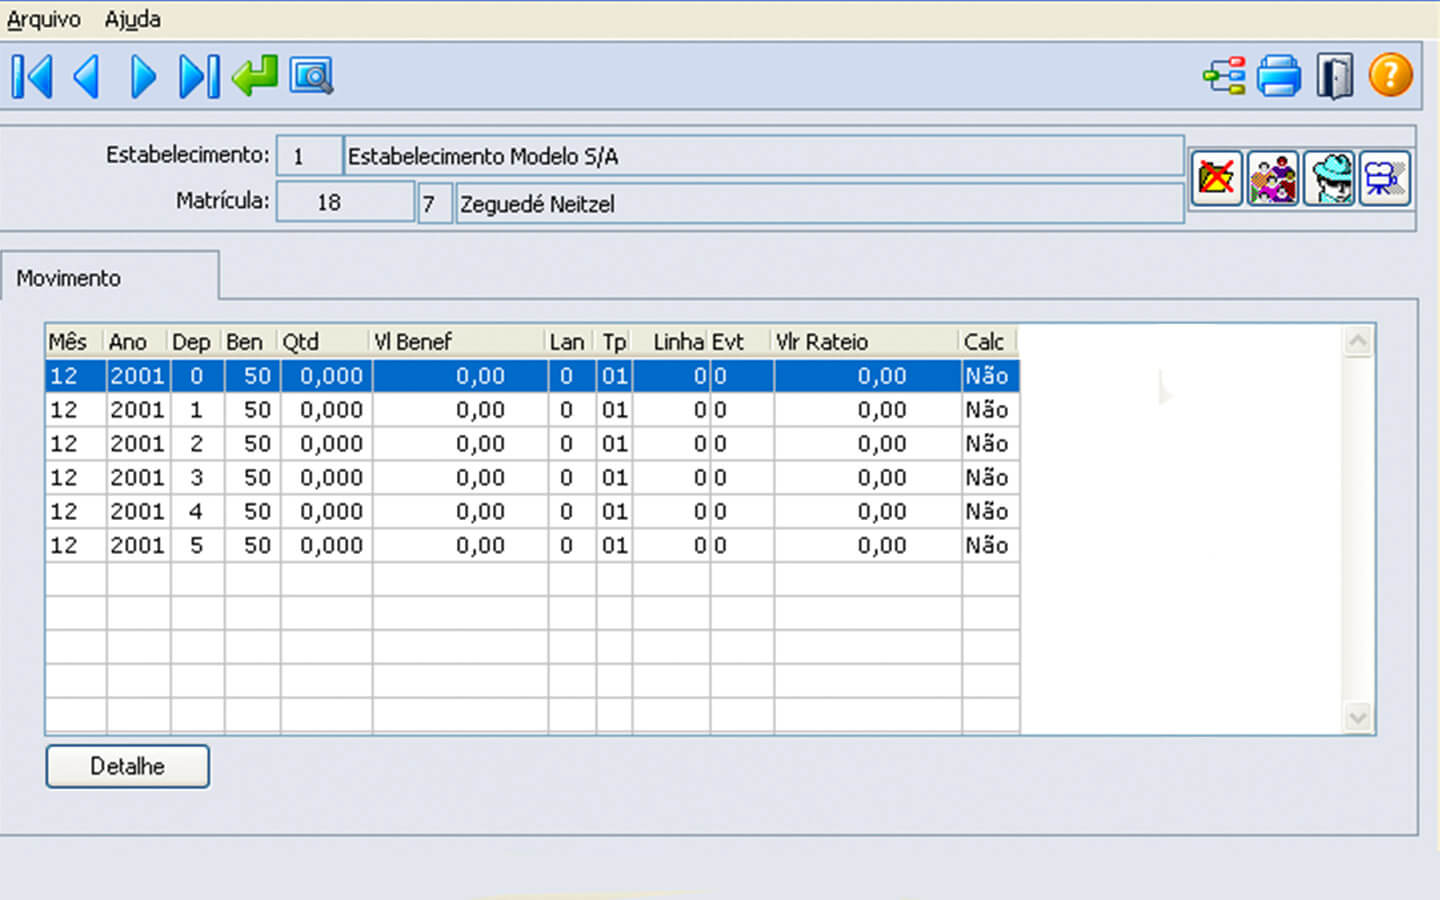Click the green return arrow icon
This screenshot has height=900, width=1440.
pyautogui.click(x=255, y=76)
